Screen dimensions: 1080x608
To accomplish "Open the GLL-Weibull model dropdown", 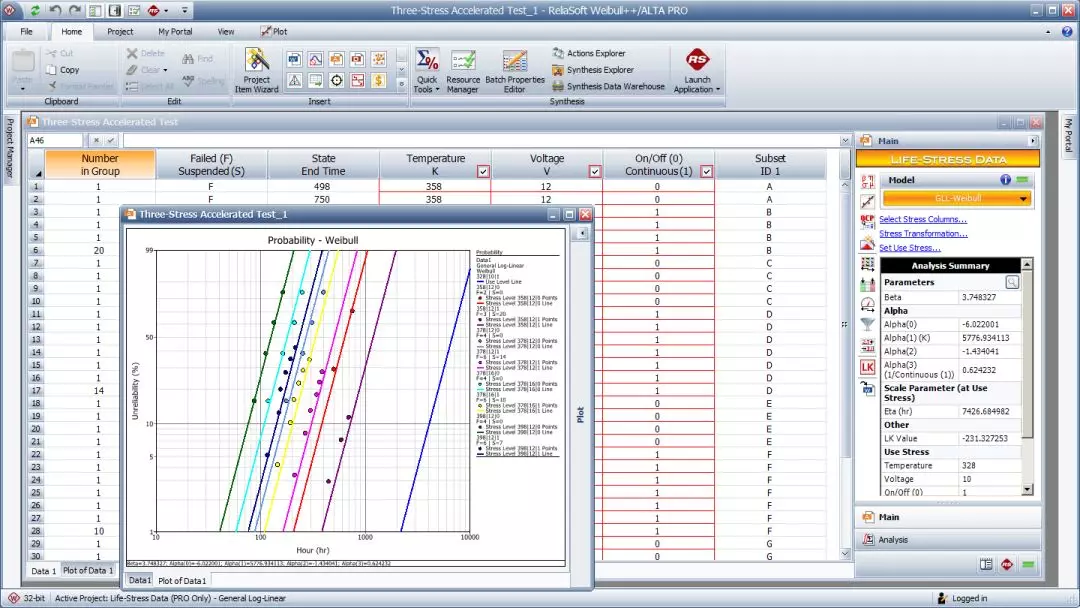I will [x=957, y=198].
